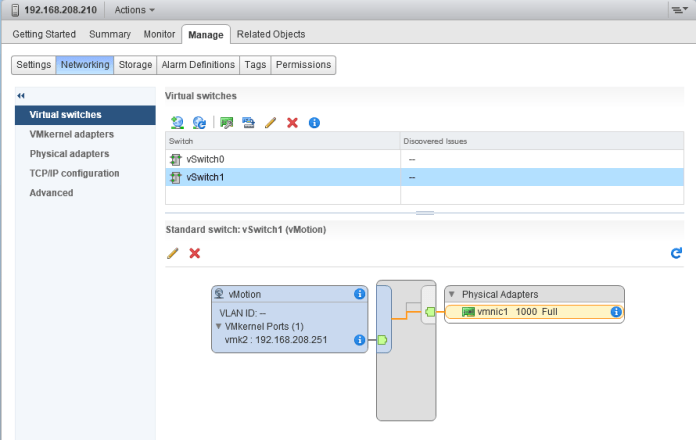Collapse the VMkernel Ports (1) list
The width and height of the screenshot is (696, 440).
[x=219, y=326]
